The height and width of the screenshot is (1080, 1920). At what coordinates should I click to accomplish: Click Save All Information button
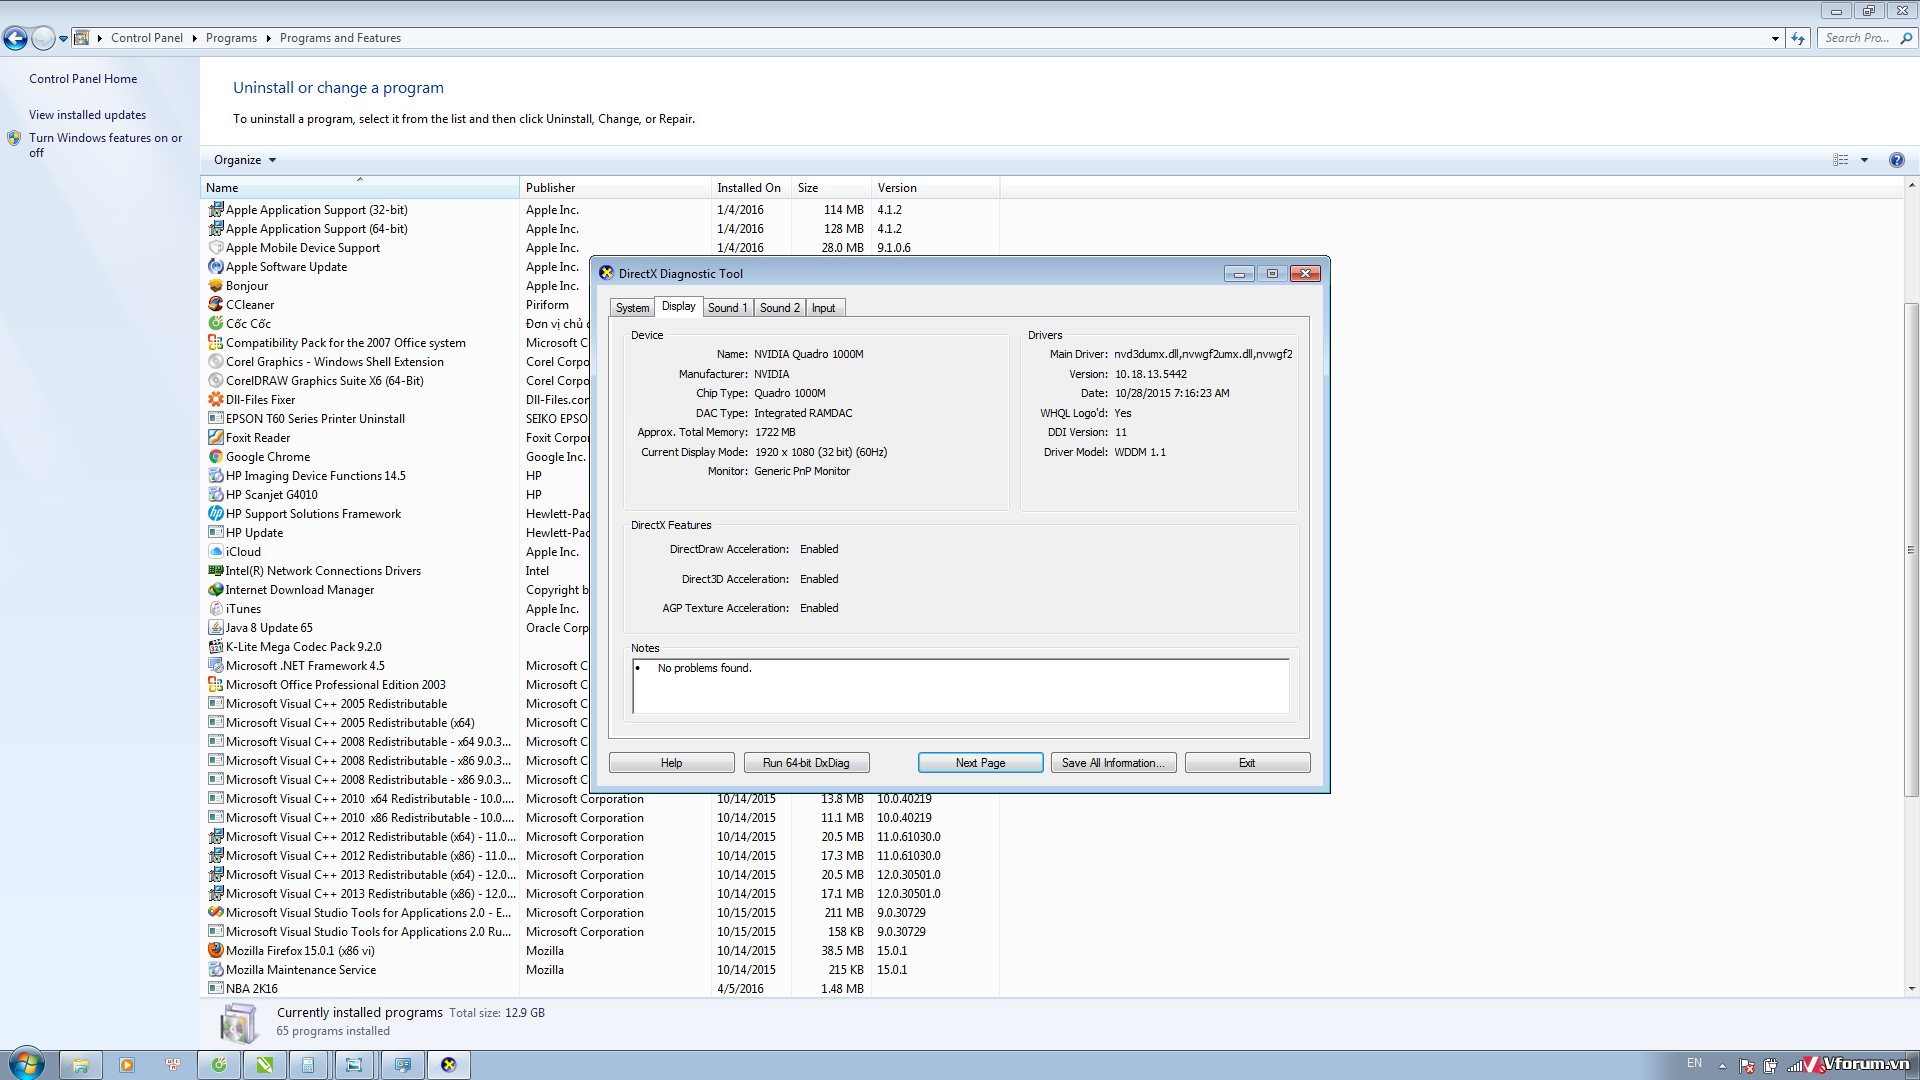click(x=1113, y=763)
